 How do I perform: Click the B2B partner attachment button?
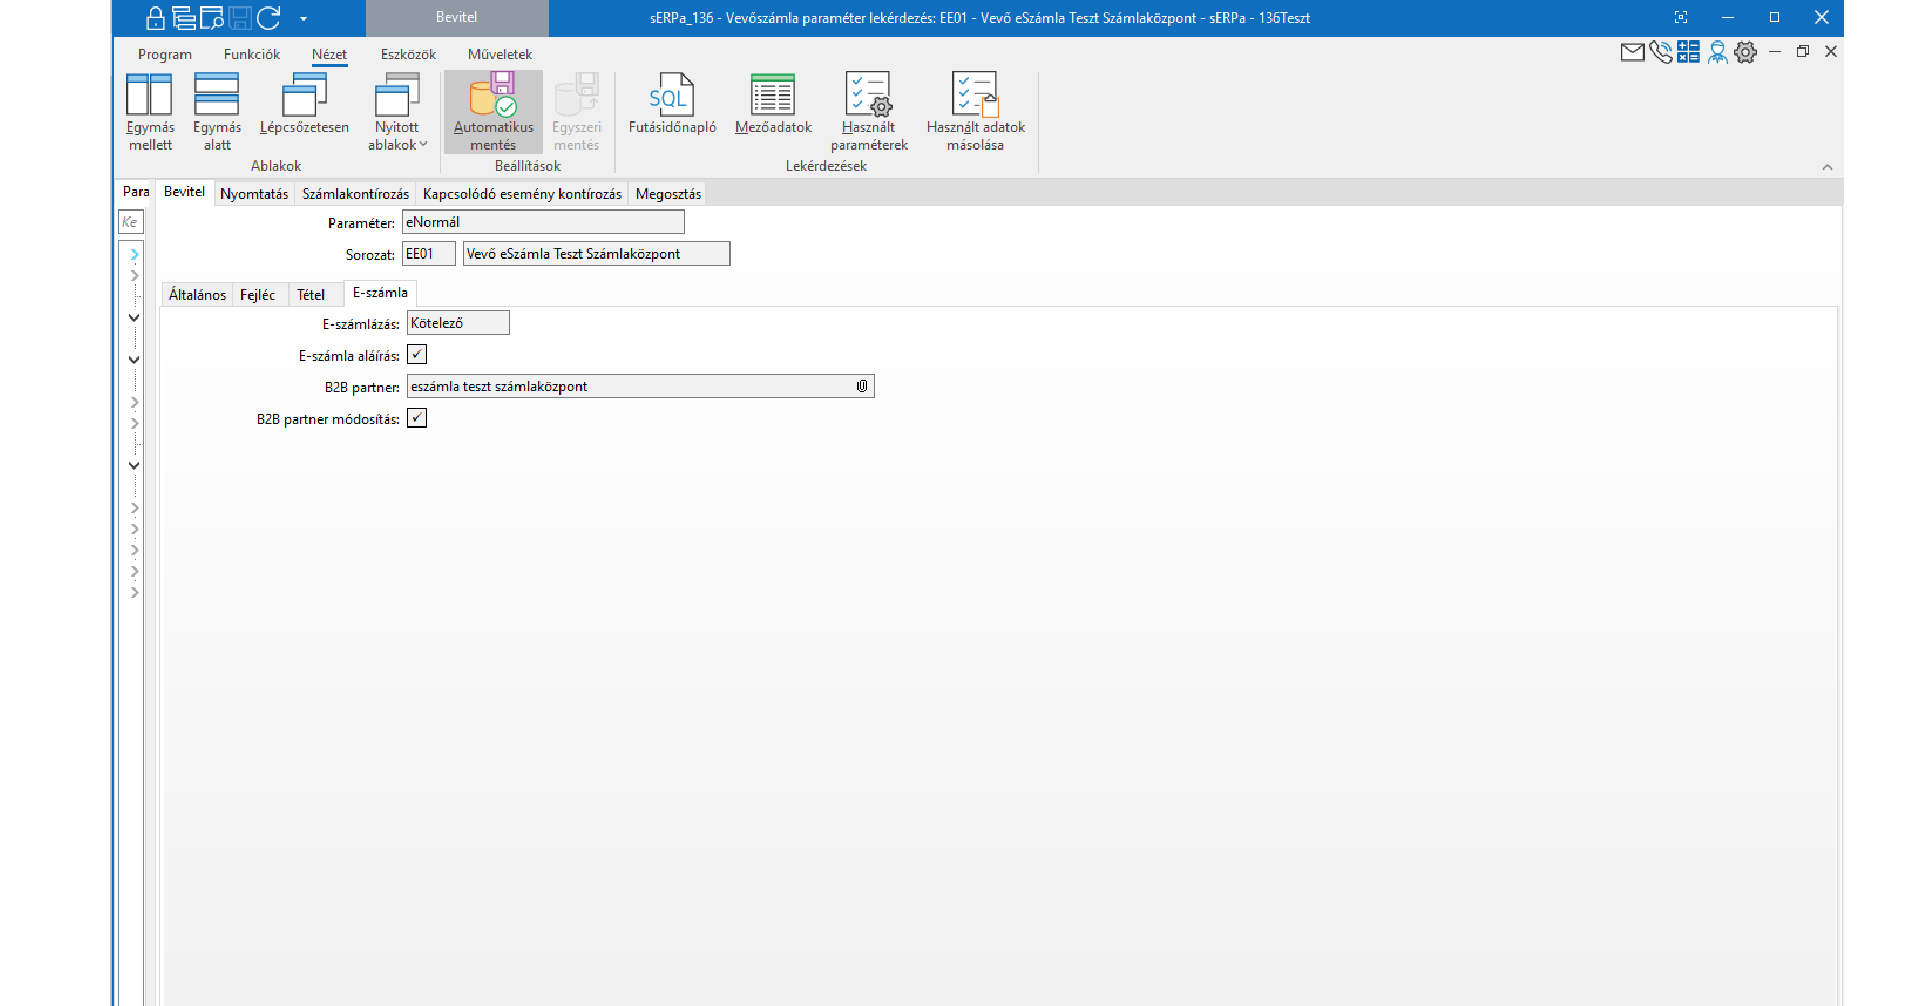(862, 386)
